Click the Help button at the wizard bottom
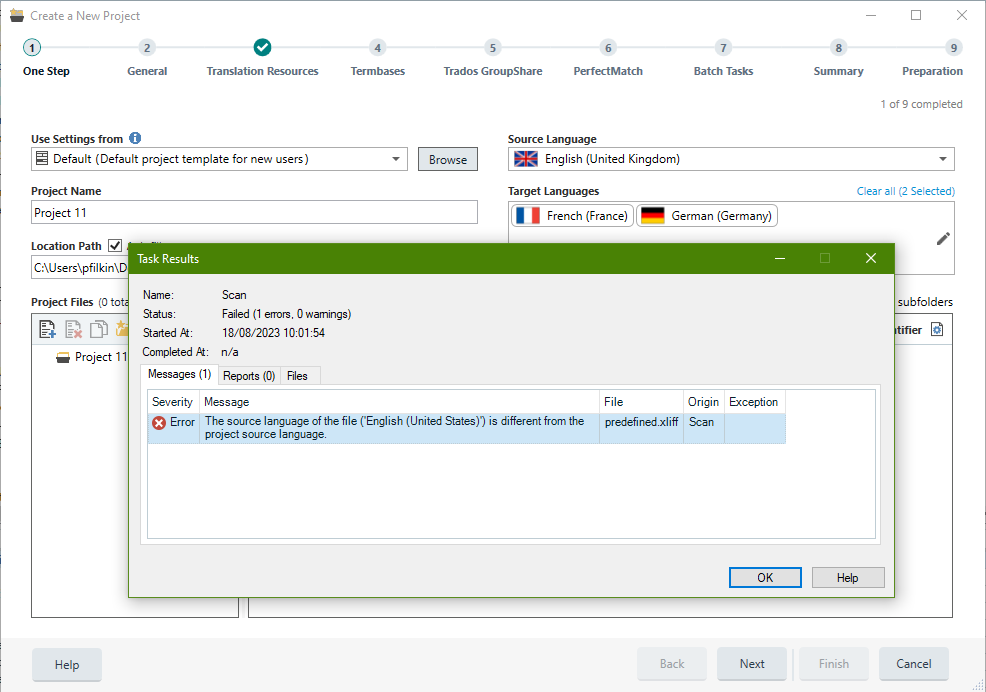The height and width of the screenshot is (692, 986). pos(67,664)
